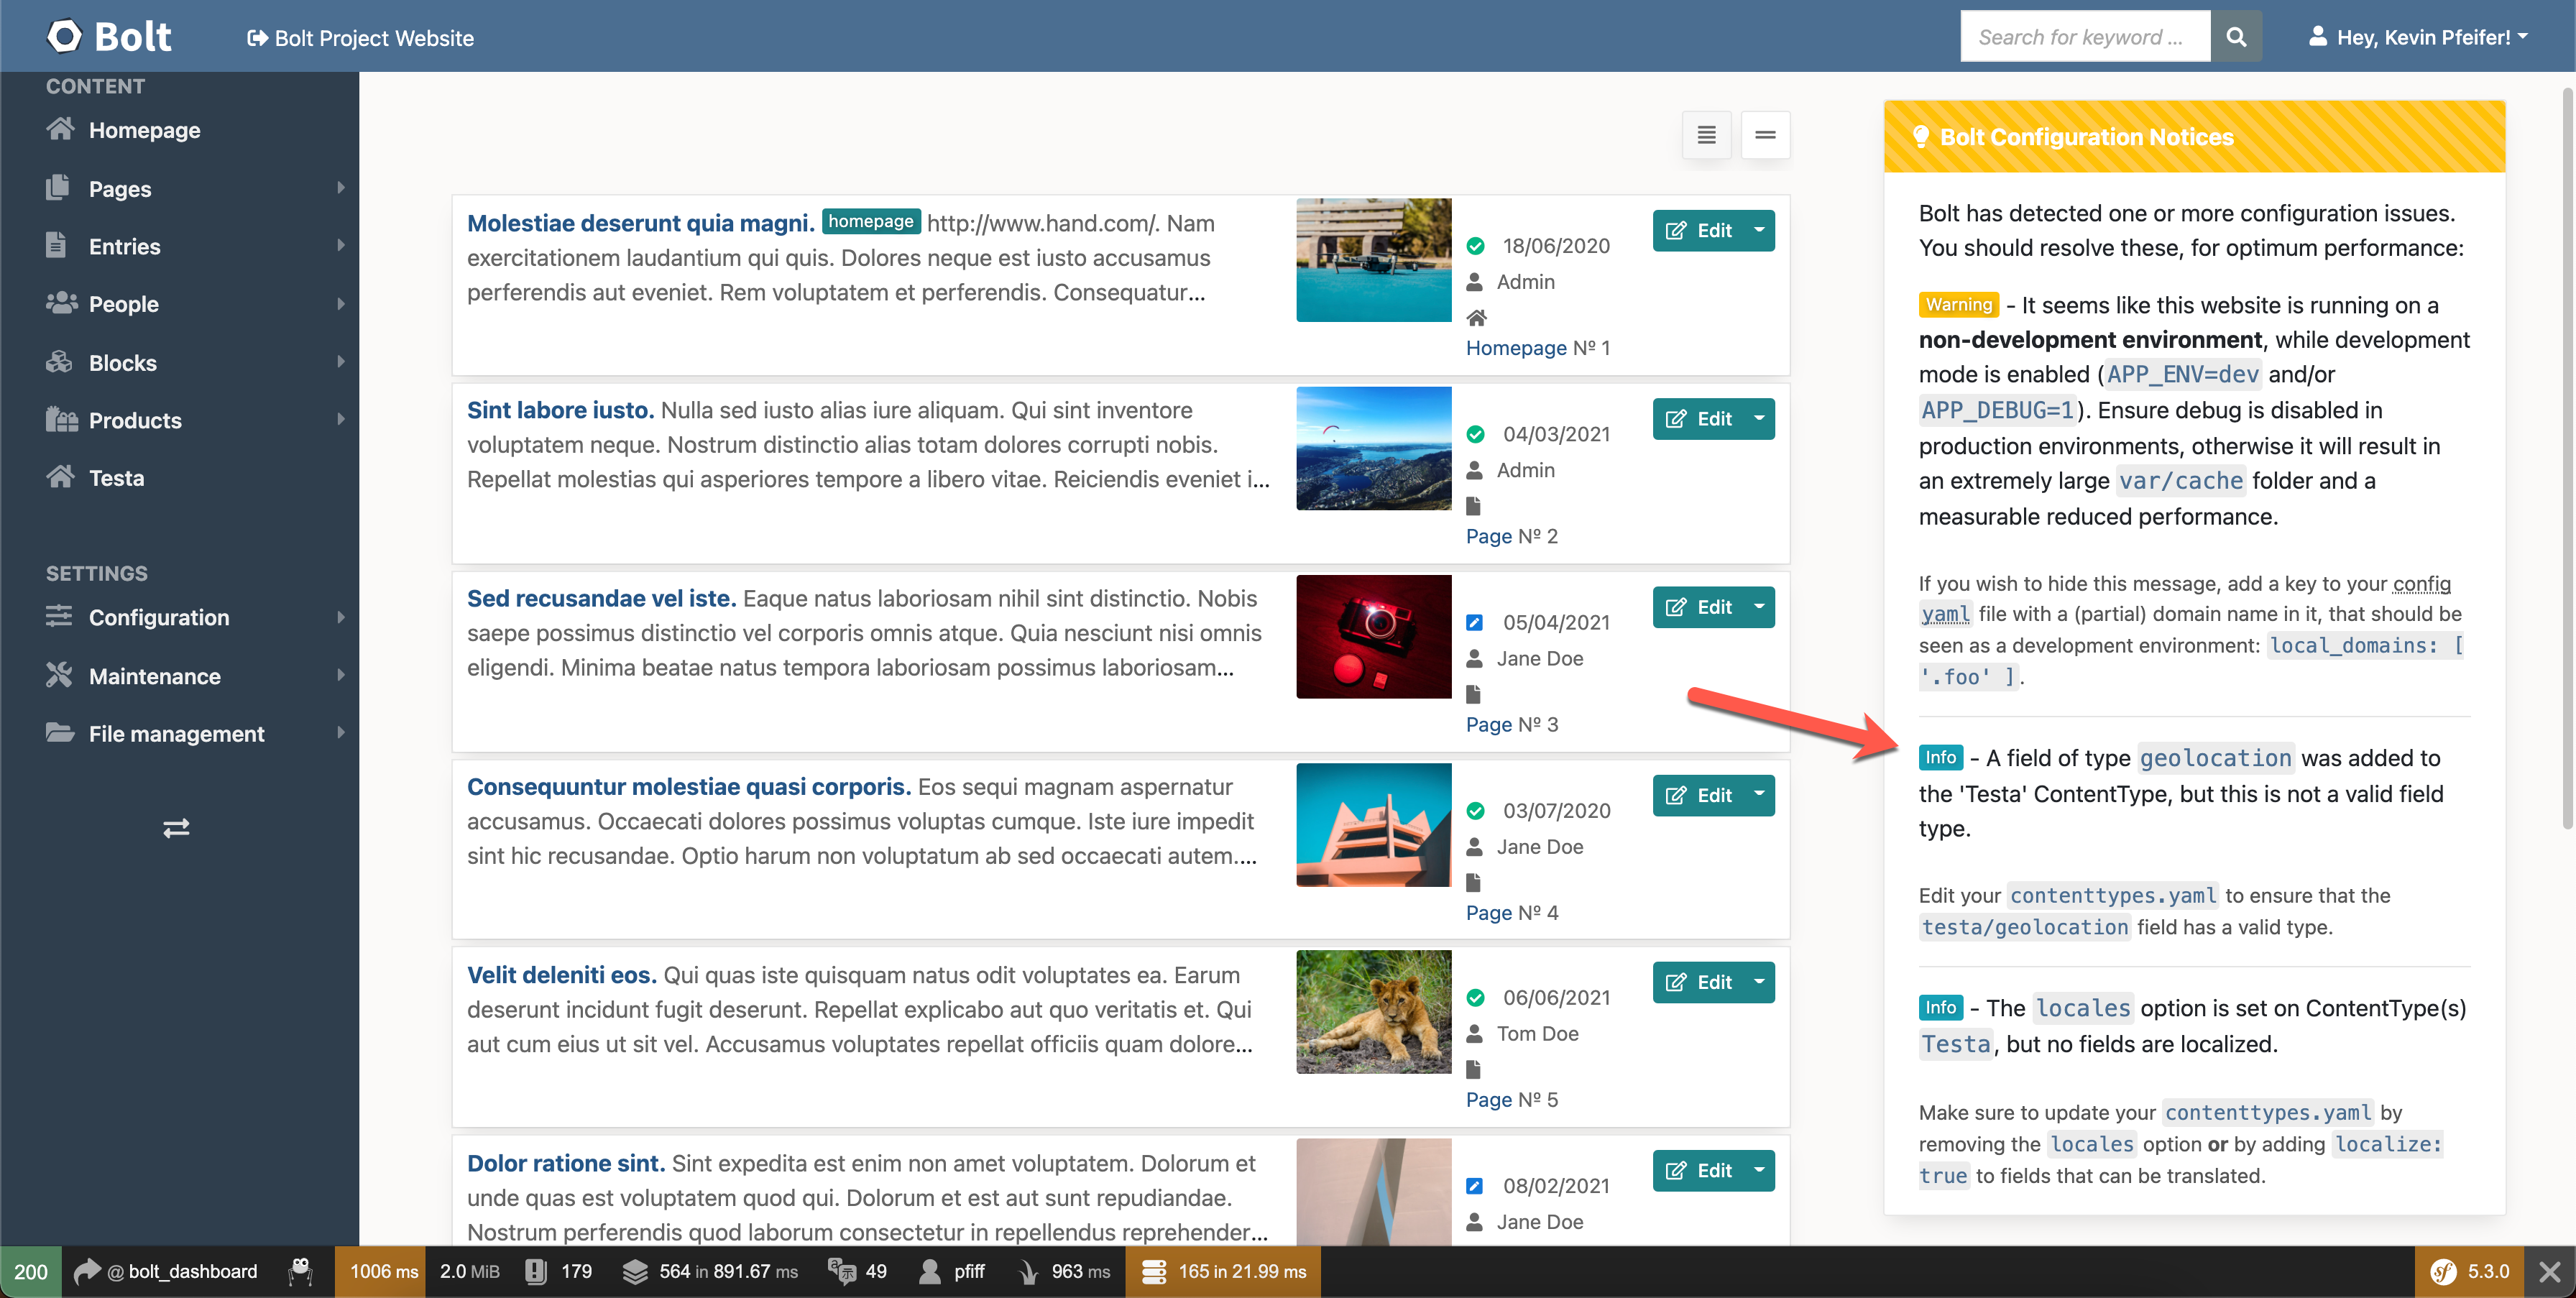The image size is (2576, 1298).
Task: Switch to the expanded list view icon
Action: point(1706,134)
